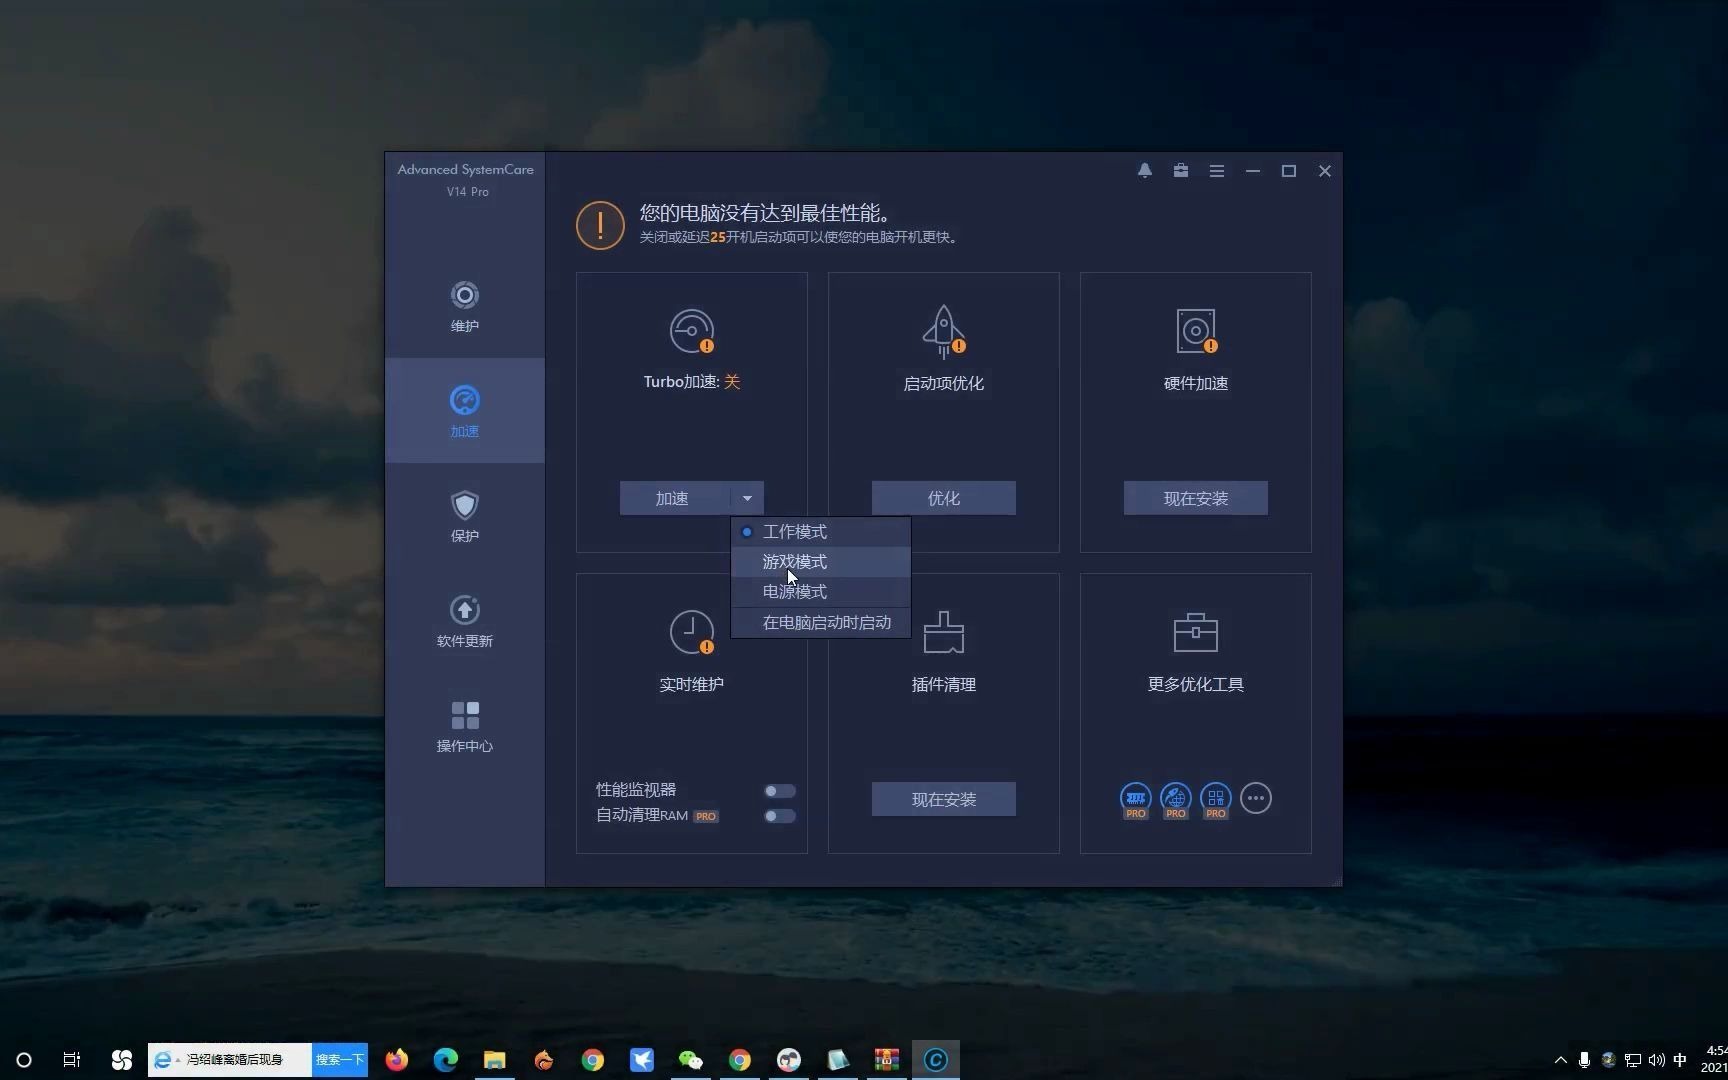Viewport: 1728px width, 1080px height.
Task: Open Microsoft Edge from the taskbar
Action: [446, 1060]
